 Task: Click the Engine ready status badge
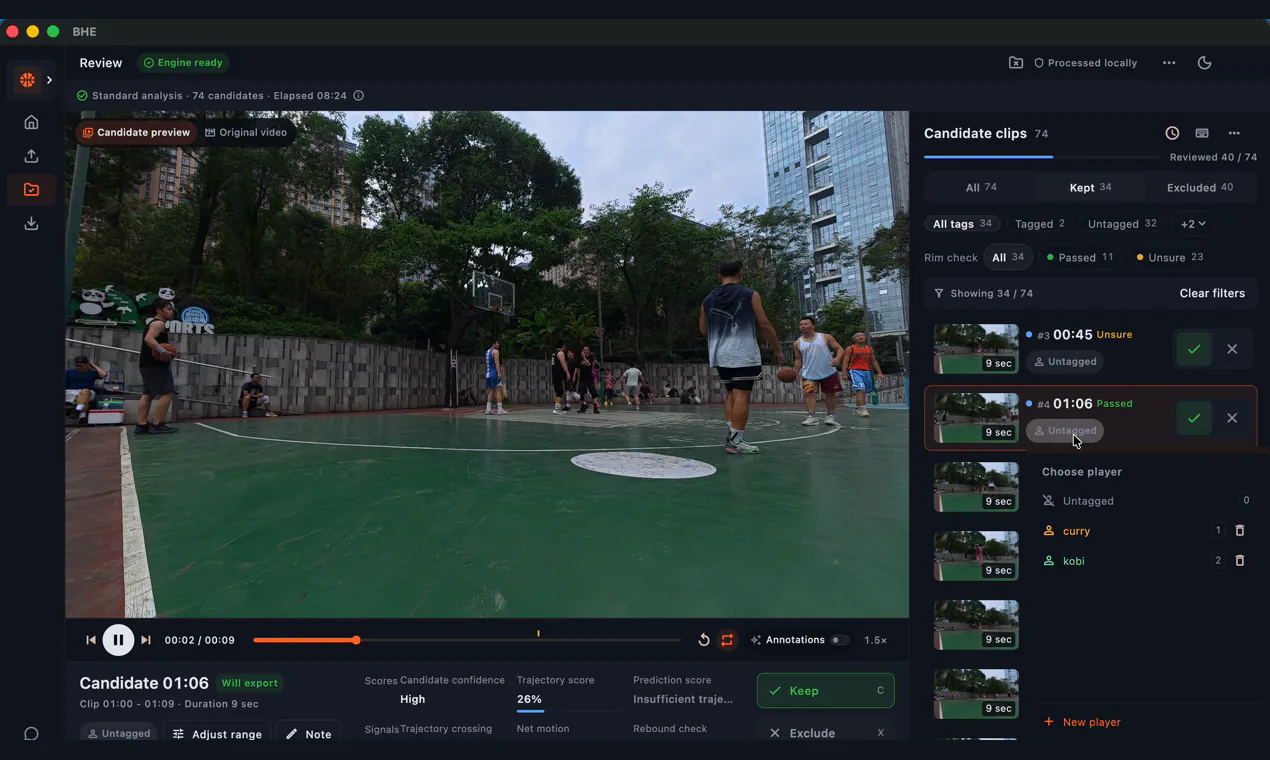[183, 62]
